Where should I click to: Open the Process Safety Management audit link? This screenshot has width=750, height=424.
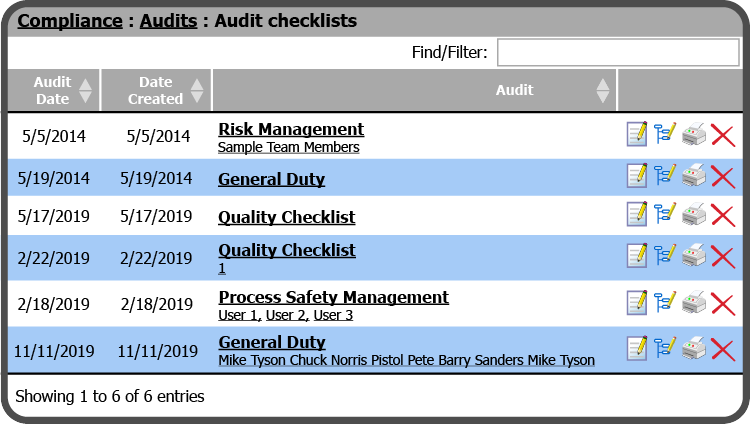tap(333, 297)
